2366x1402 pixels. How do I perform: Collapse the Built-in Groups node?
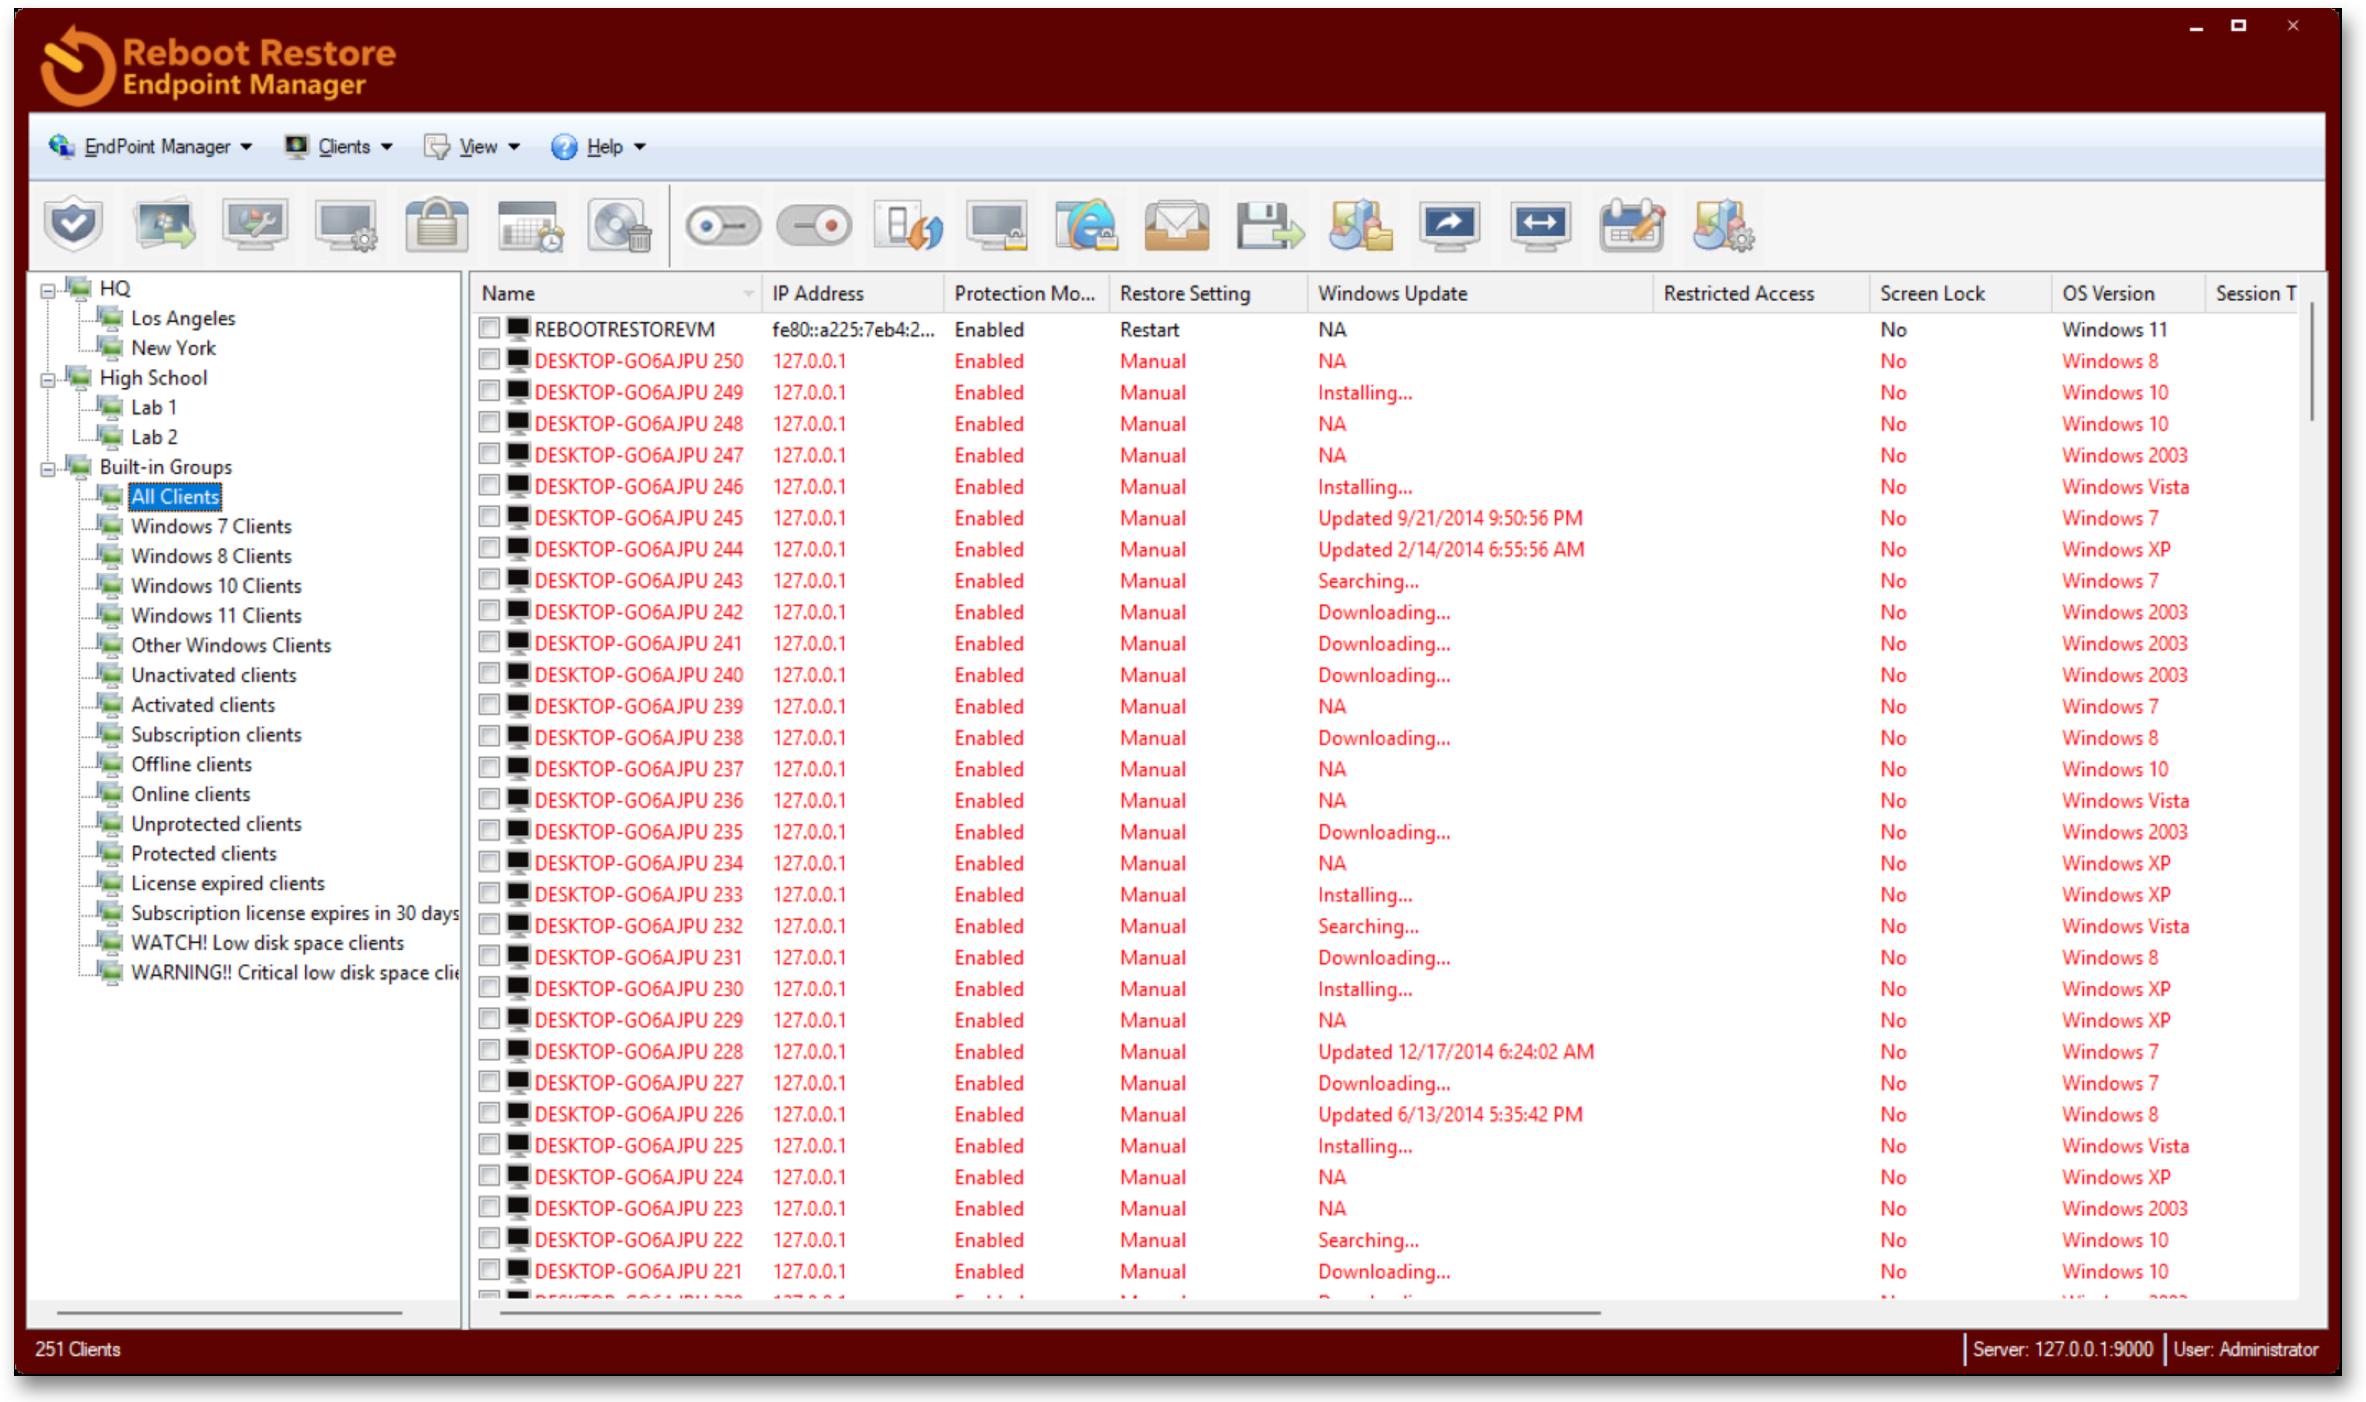[x=48, y=469]
